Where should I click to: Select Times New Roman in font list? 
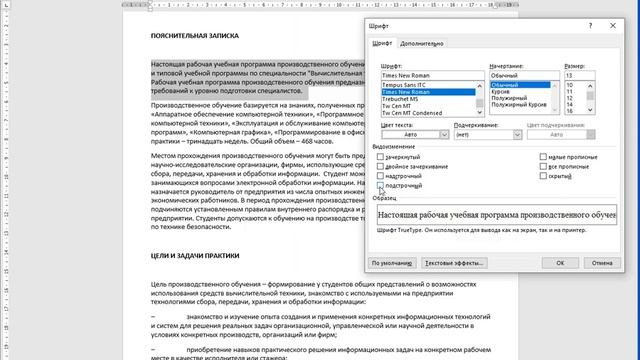428,92
